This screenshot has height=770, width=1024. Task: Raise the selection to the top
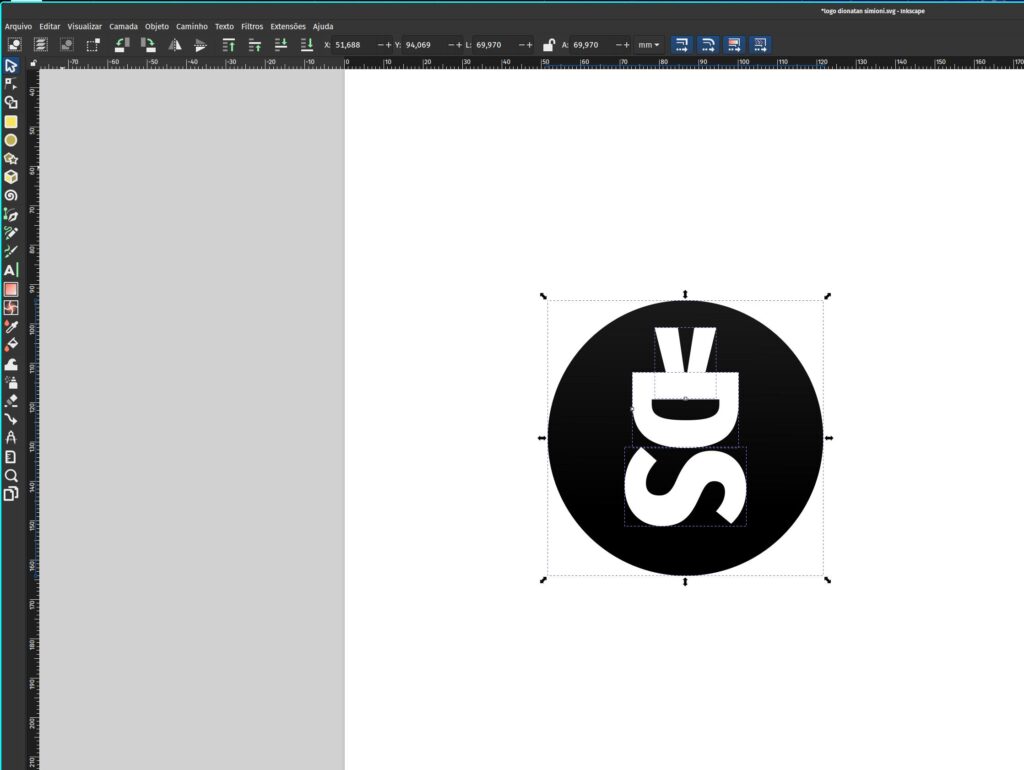(230, 44)
